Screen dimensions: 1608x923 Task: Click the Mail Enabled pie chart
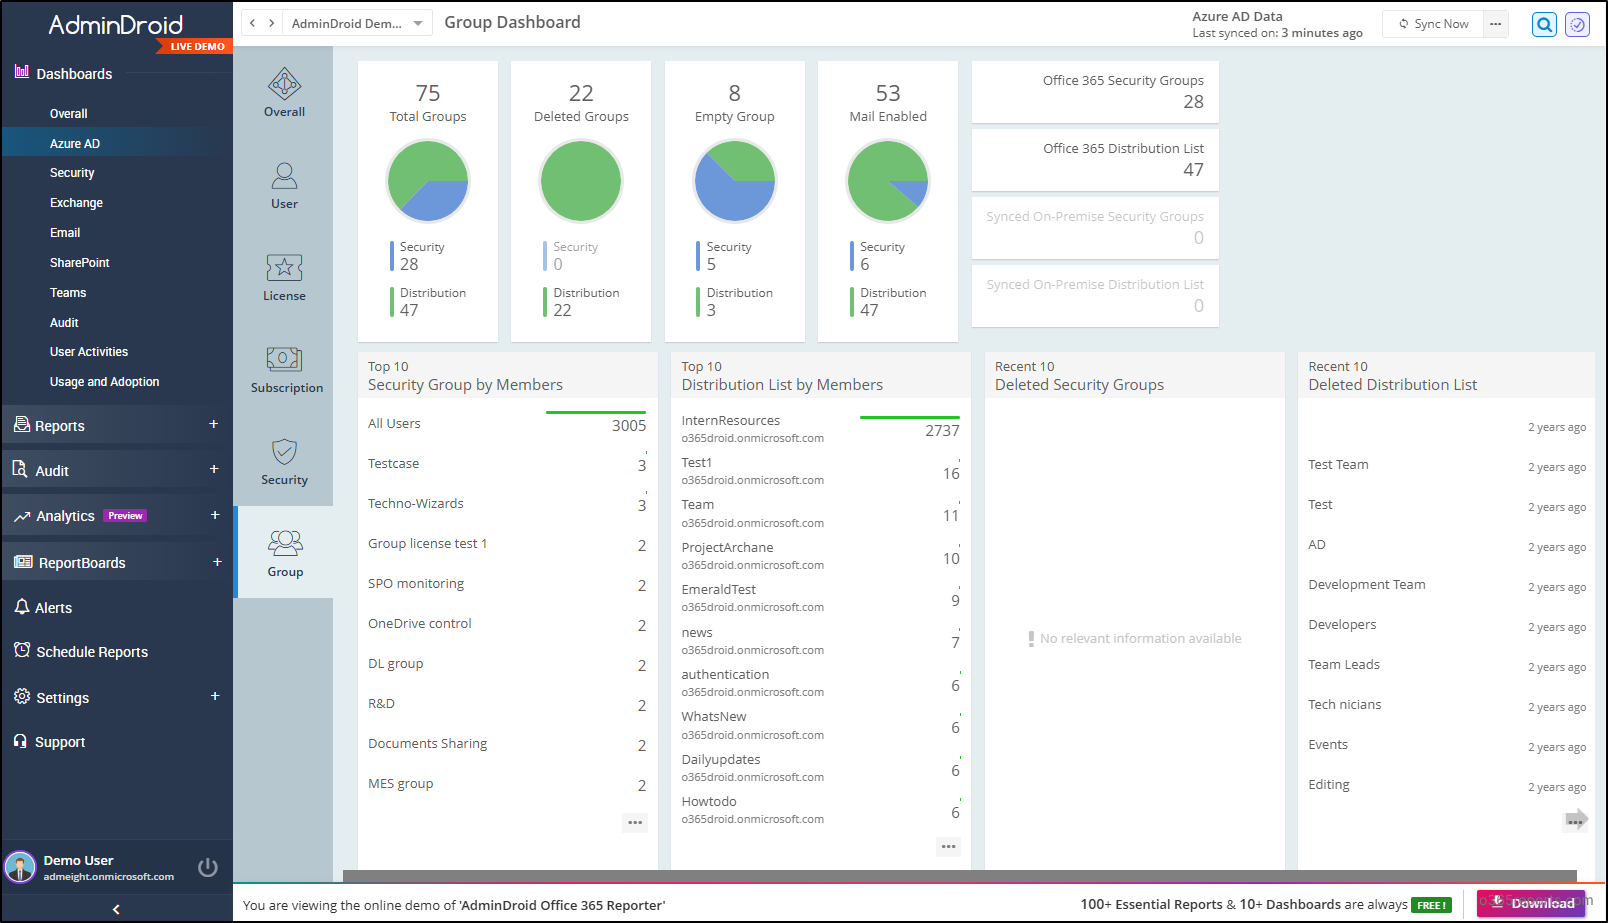click(888, 181)
